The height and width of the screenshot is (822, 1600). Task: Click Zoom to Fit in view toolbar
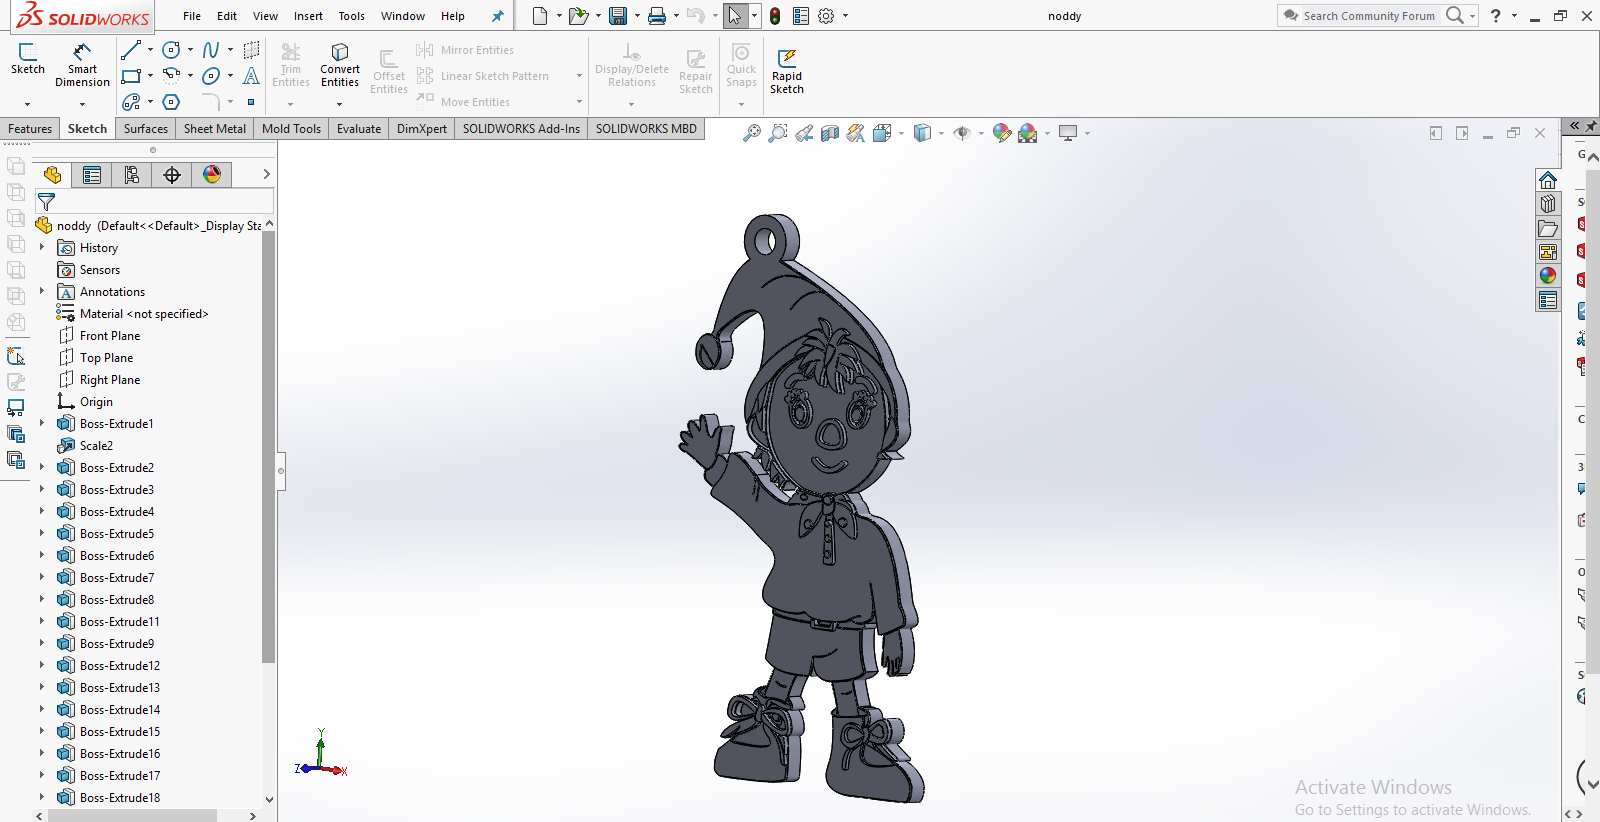752,133
